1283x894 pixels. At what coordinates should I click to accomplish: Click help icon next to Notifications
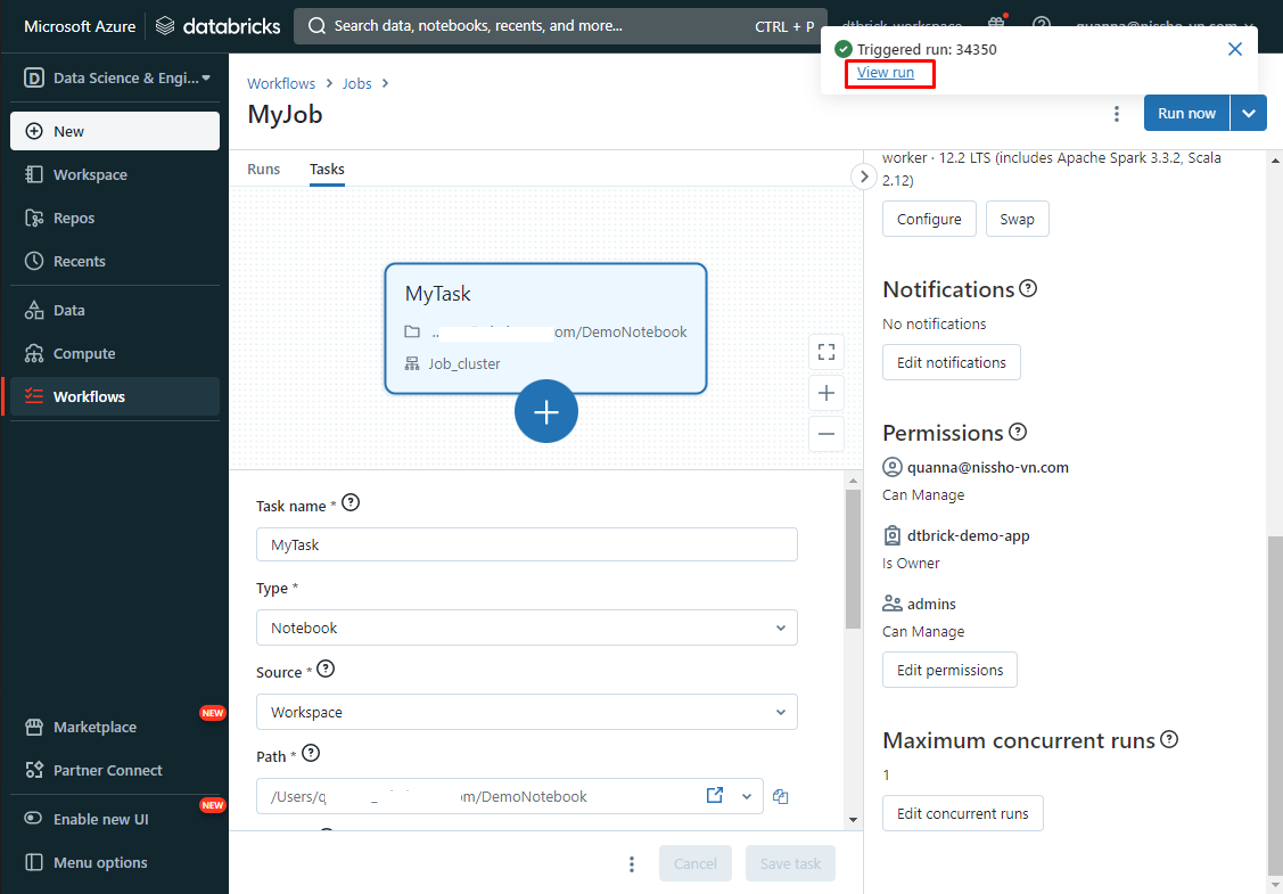pos(1028,289)
